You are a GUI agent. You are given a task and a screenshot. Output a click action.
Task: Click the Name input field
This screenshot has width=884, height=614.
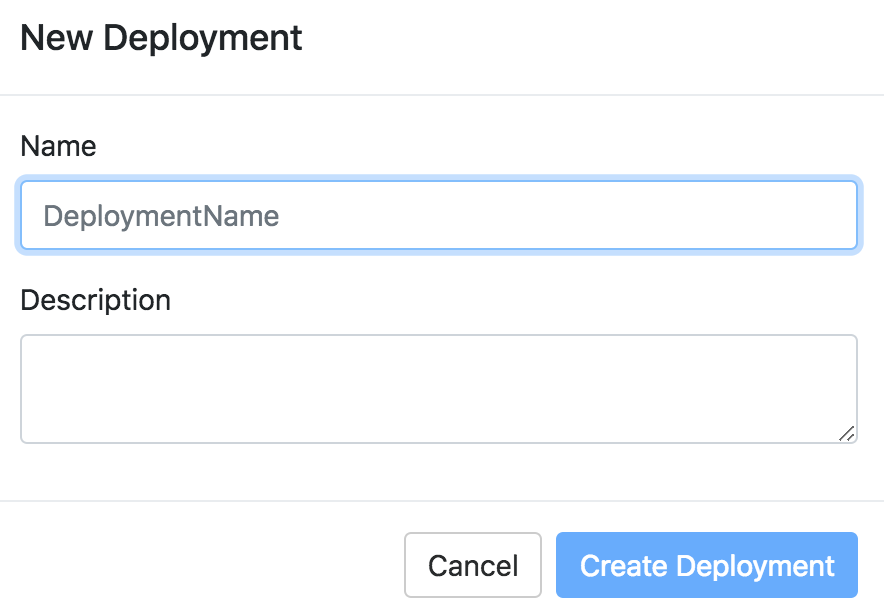[438, 215]
